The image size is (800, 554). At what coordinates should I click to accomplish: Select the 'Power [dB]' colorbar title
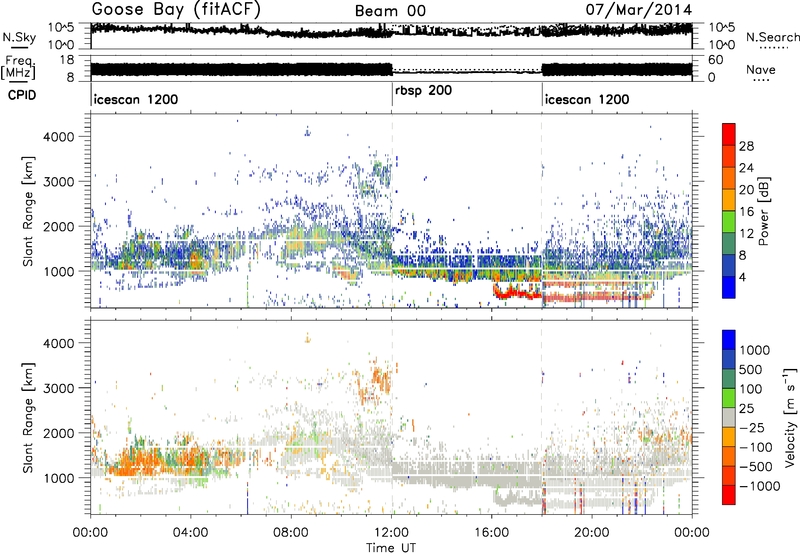tap(763, 211)
